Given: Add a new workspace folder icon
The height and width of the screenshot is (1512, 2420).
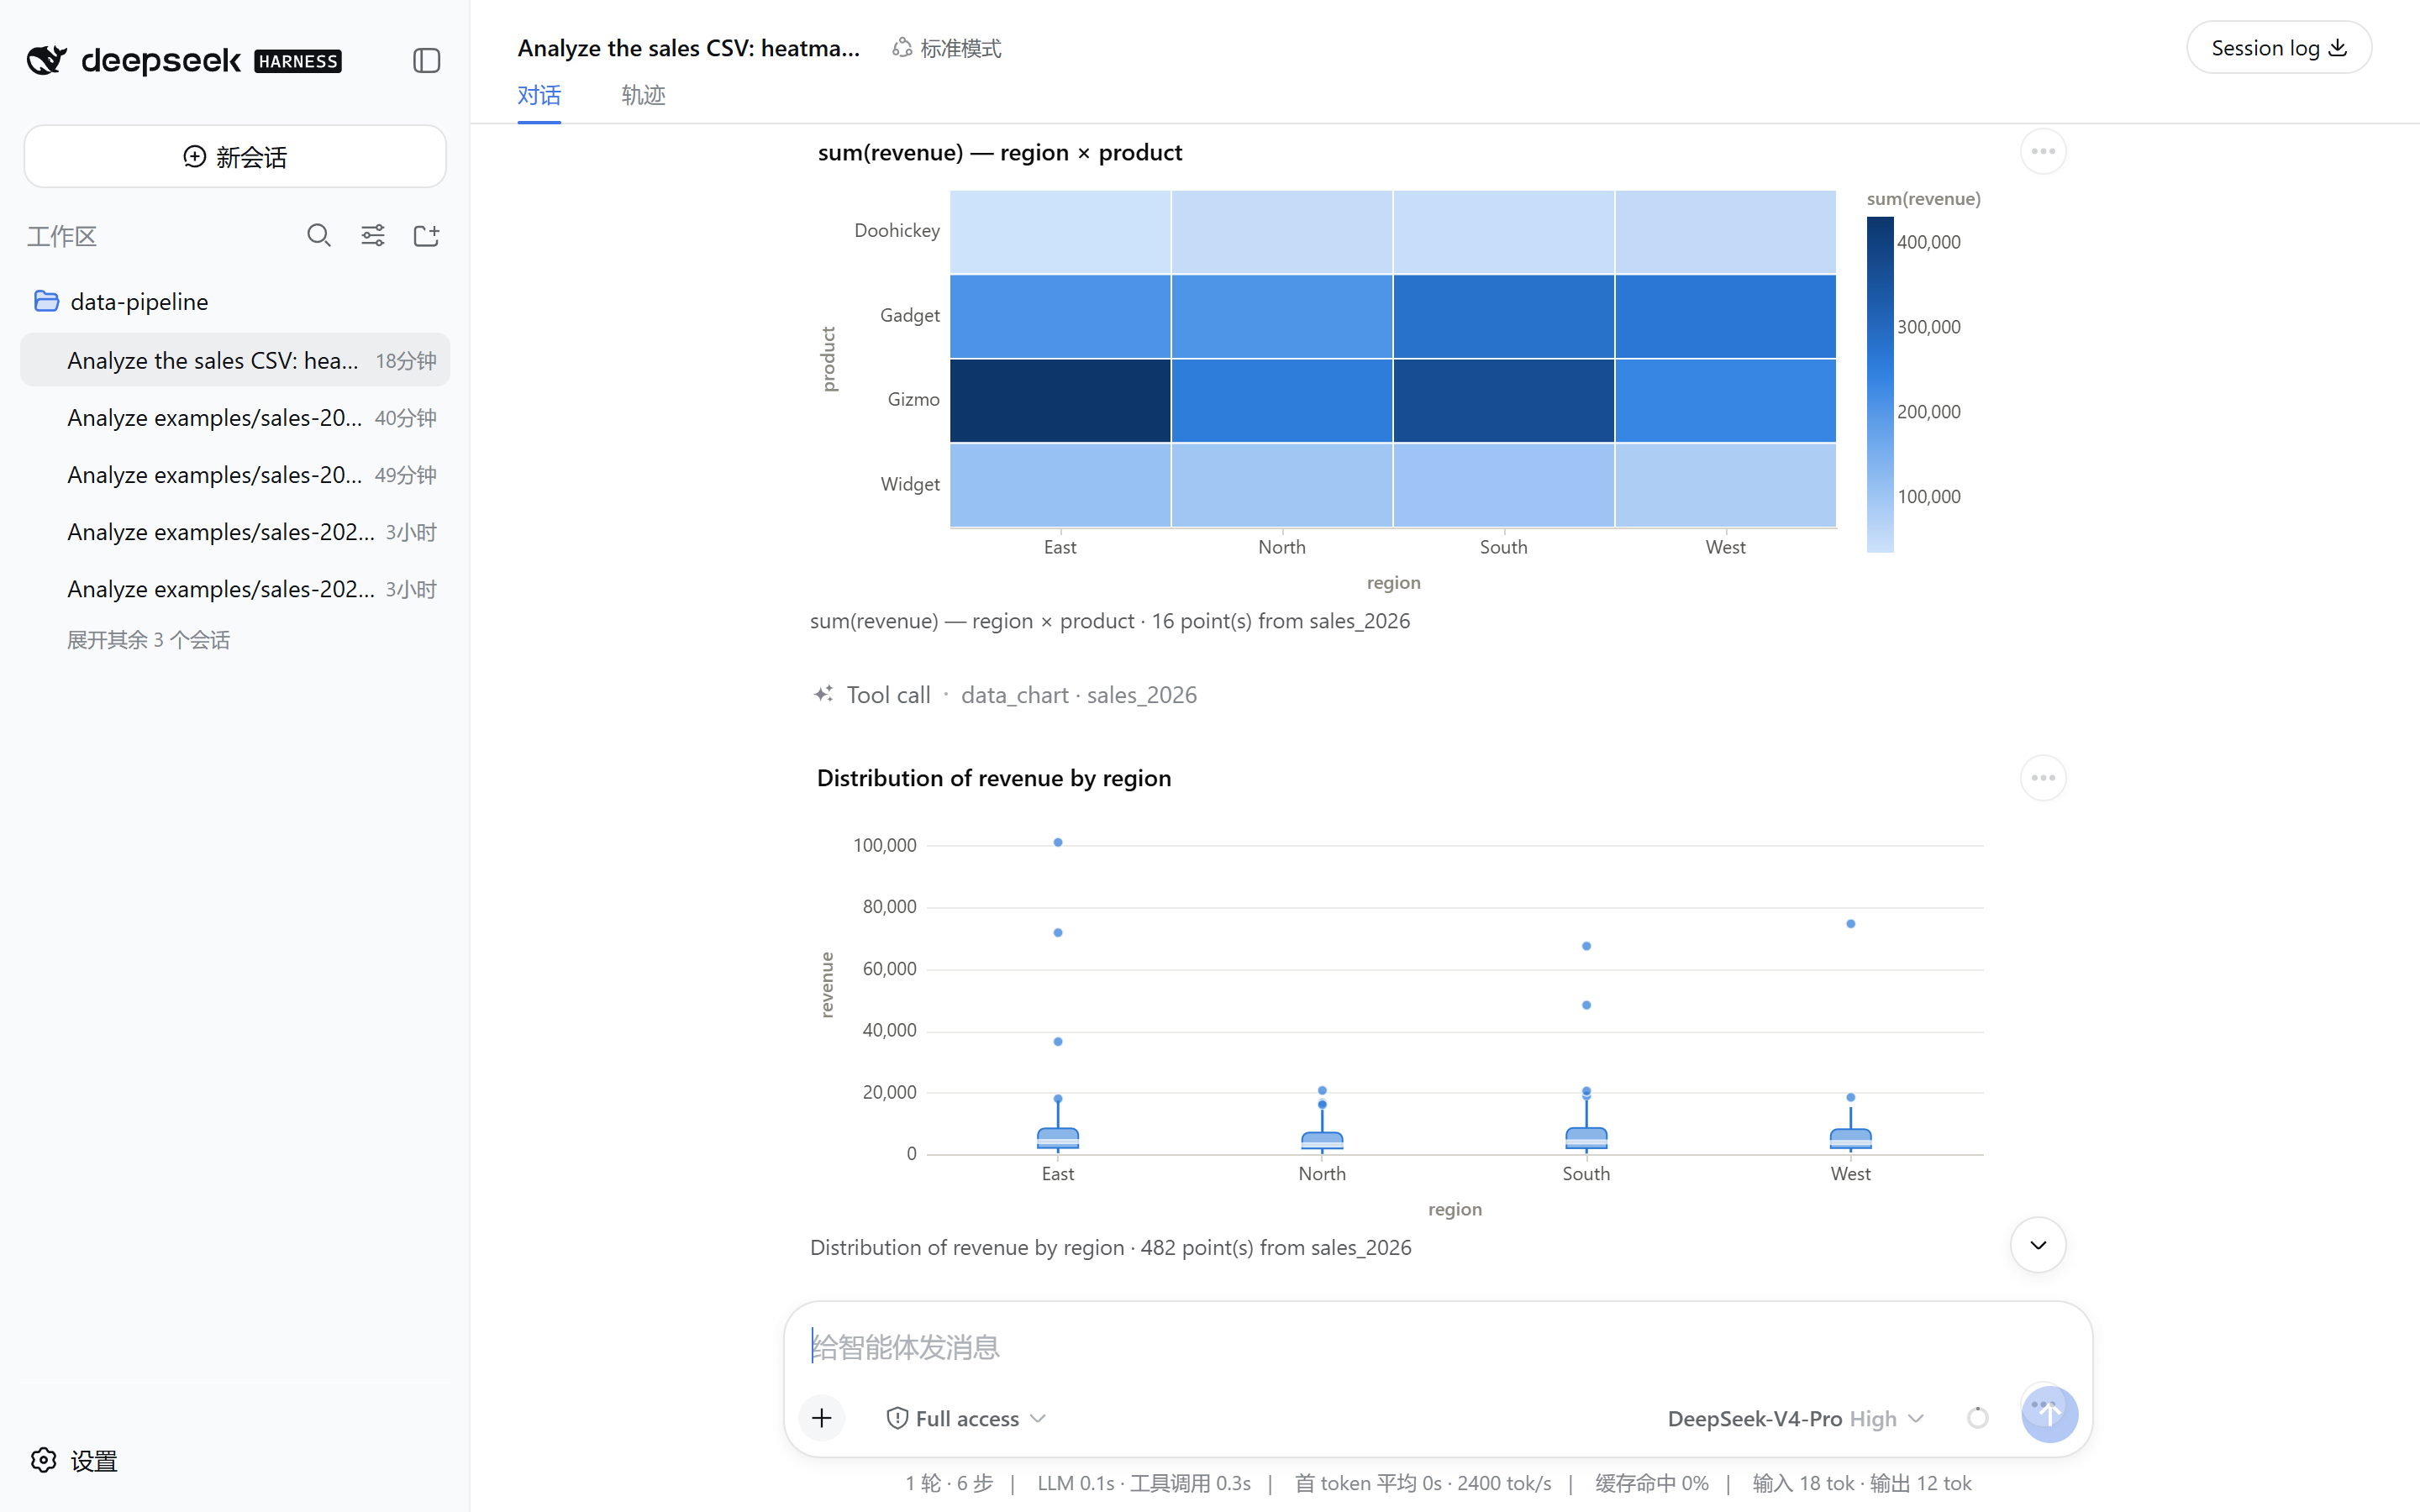Looking at the screenshot, I should tap(427, 236).
